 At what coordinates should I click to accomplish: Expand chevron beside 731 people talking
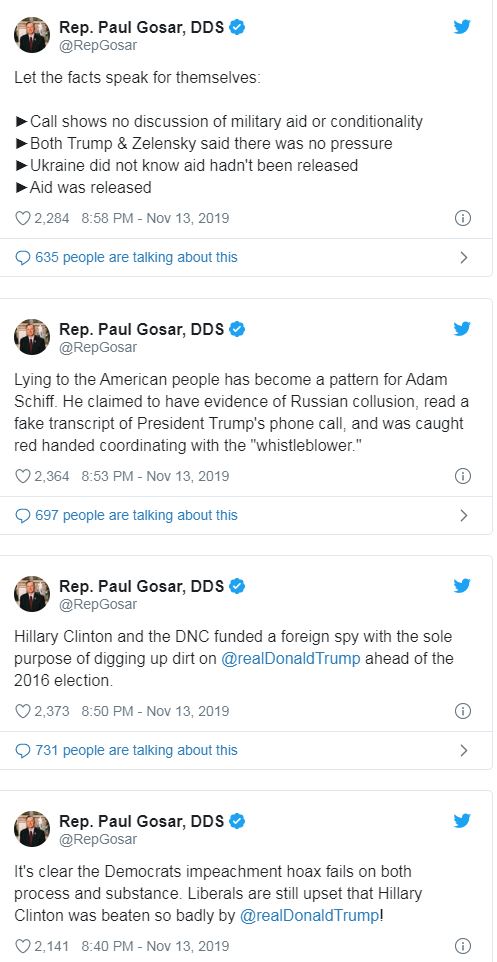tap(464, 750)
